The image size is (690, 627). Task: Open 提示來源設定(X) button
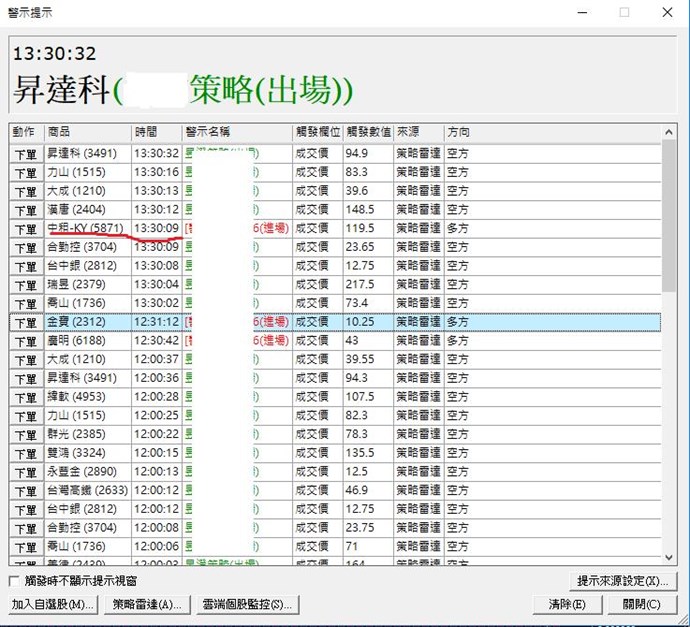(622, 581)
